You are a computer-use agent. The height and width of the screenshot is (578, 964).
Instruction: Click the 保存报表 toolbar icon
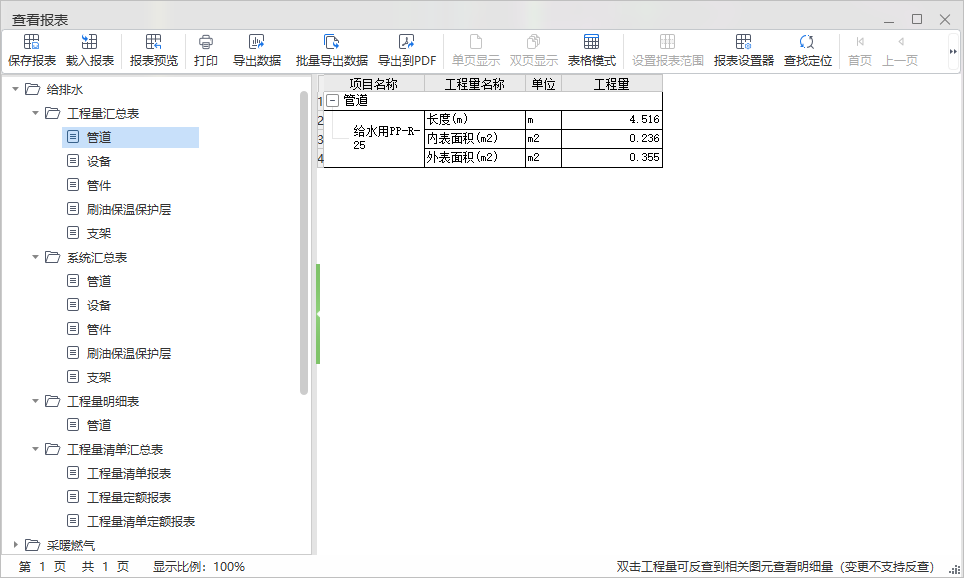[32, 42]
